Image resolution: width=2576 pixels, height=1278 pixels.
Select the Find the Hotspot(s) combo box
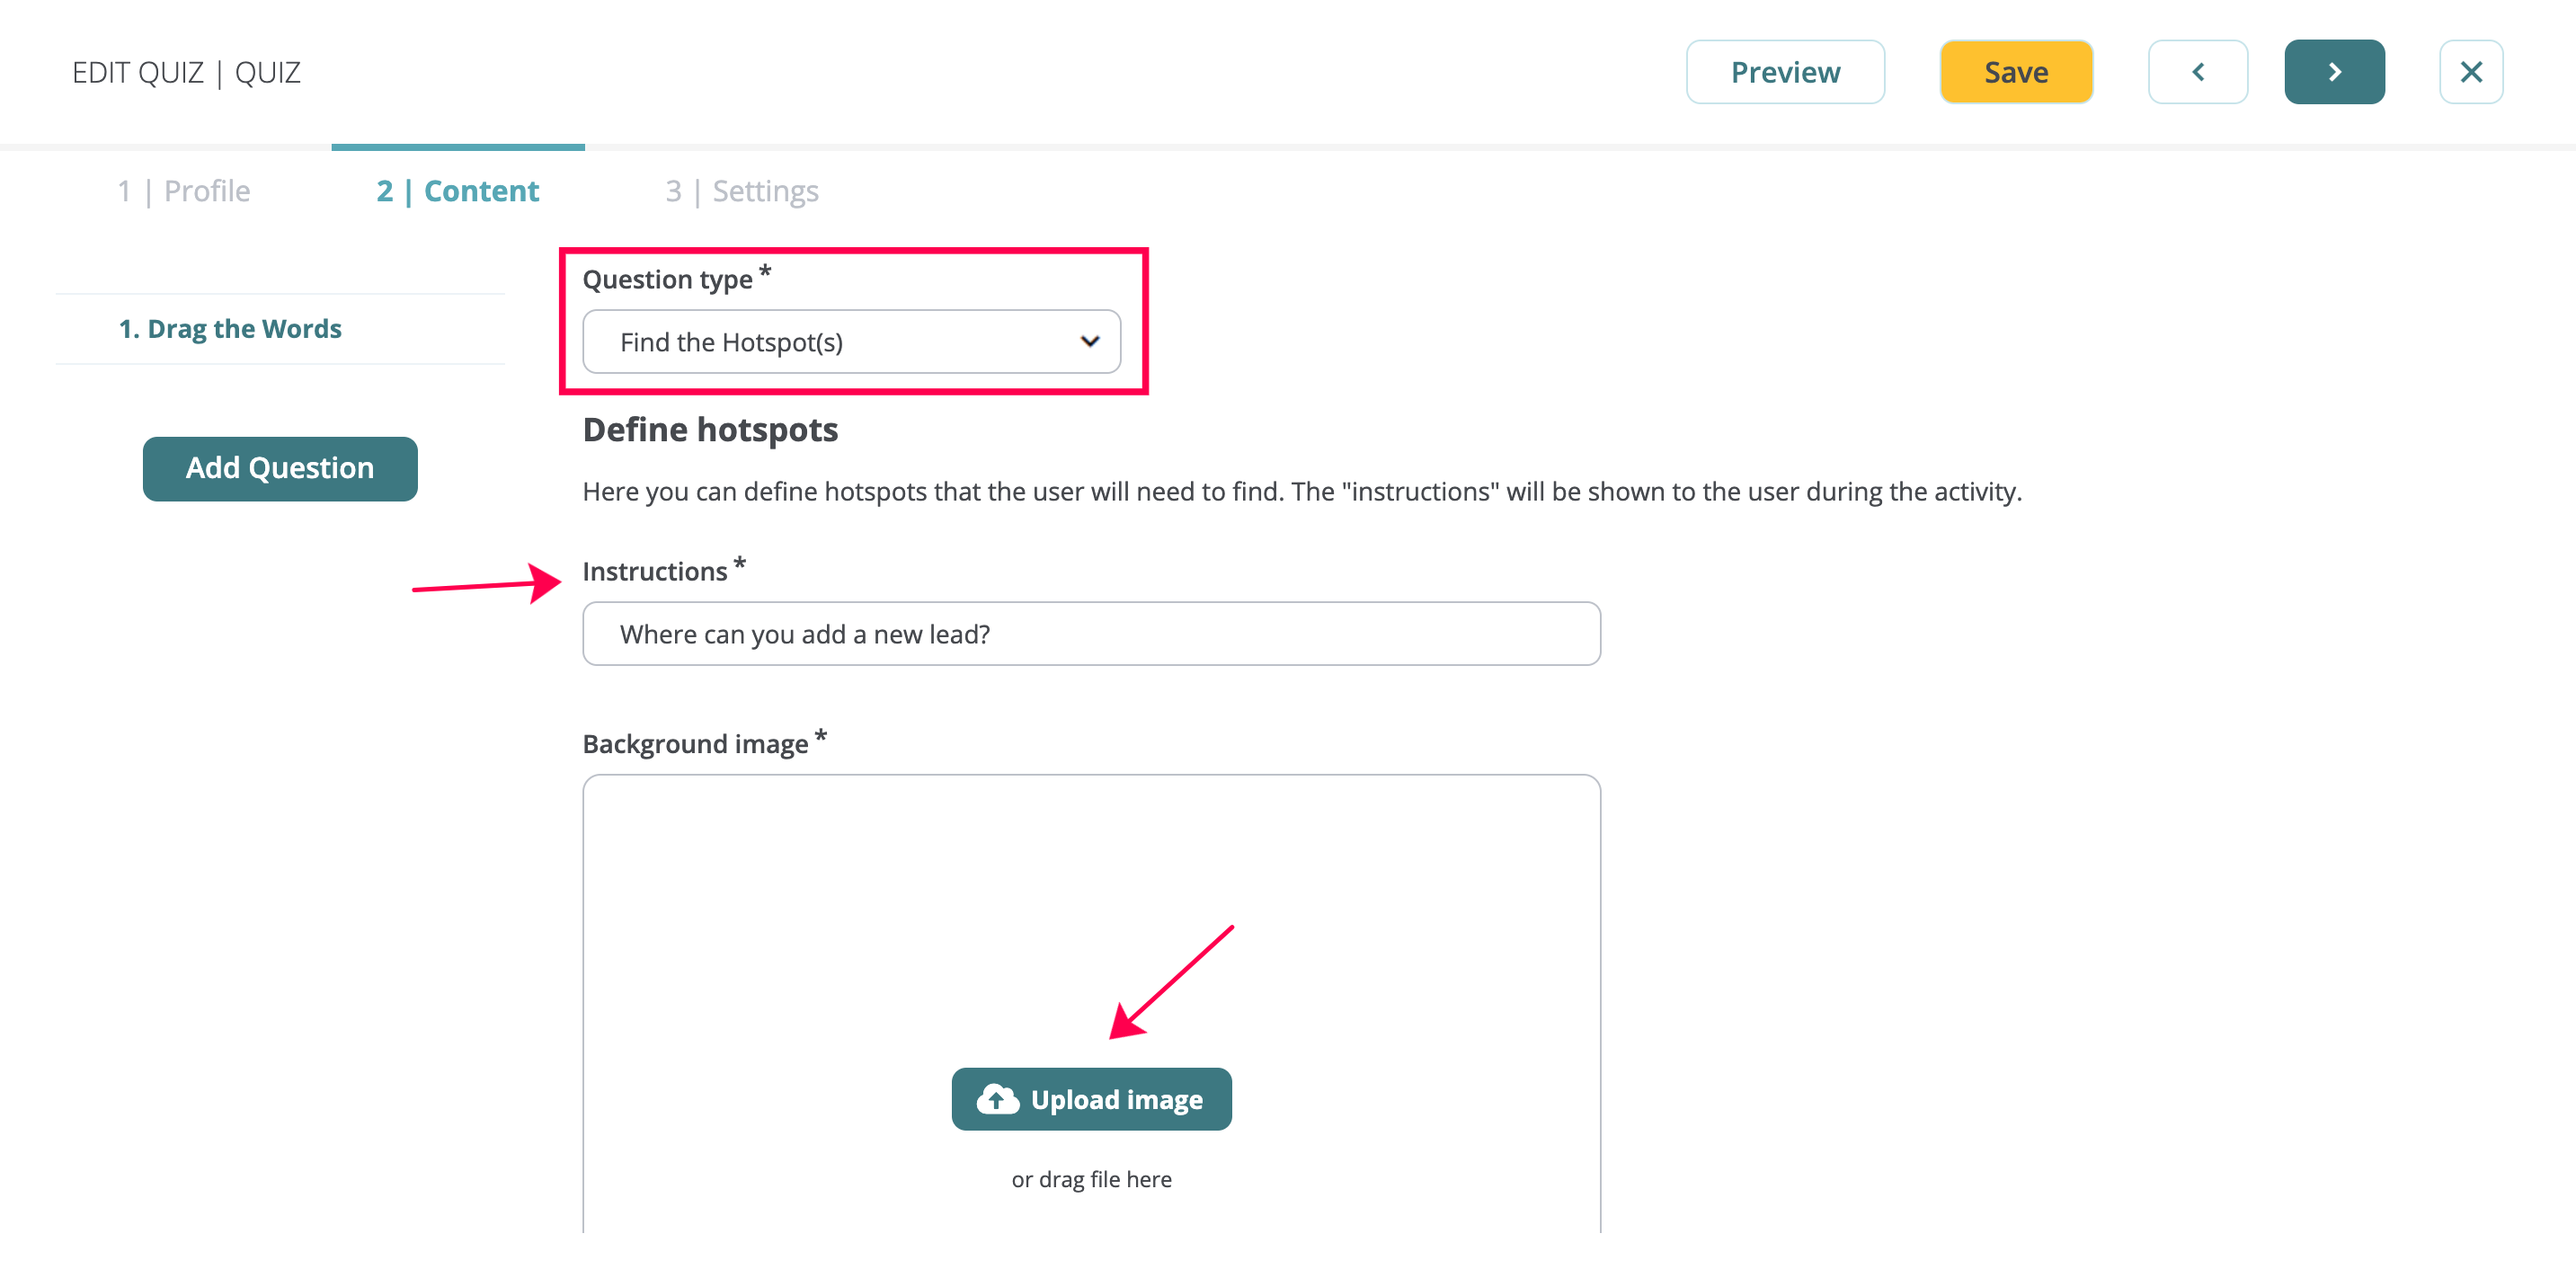(x=851, y=342)
